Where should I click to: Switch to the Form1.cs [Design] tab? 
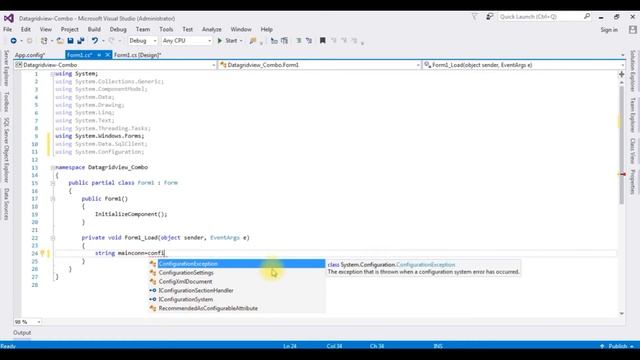coord(138,55)
